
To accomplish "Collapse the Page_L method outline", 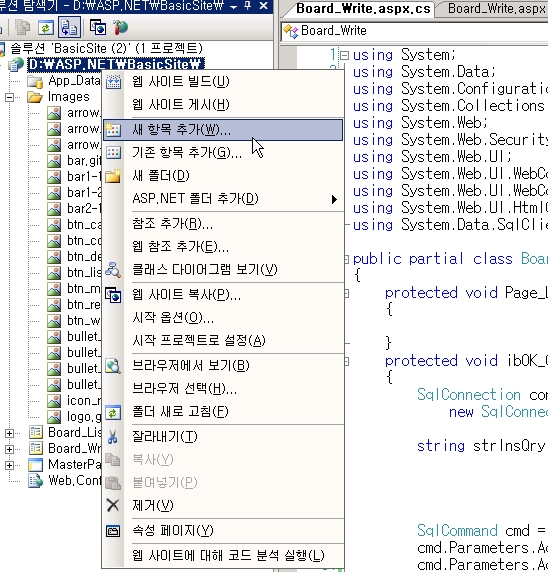I will click(347, 293).
